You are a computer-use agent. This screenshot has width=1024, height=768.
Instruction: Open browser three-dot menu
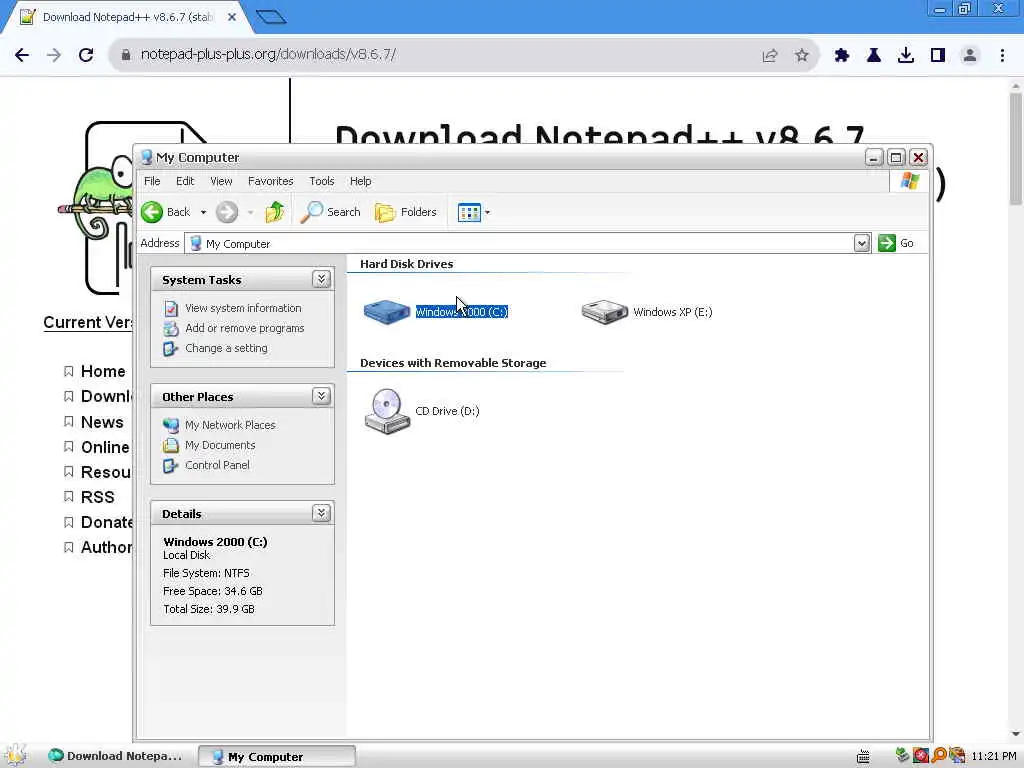coord(1002,56)
